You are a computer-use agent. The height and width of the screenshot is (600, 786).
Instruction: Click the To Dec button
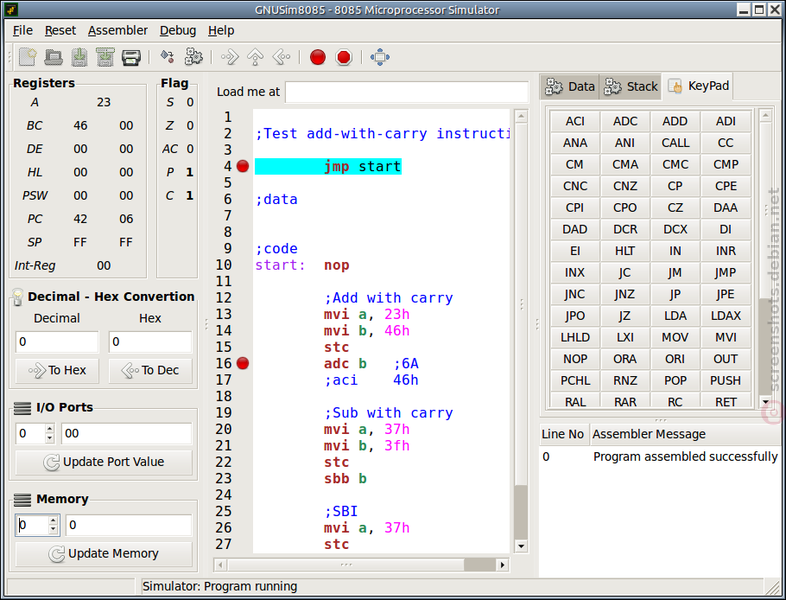[x=150, y=370]
